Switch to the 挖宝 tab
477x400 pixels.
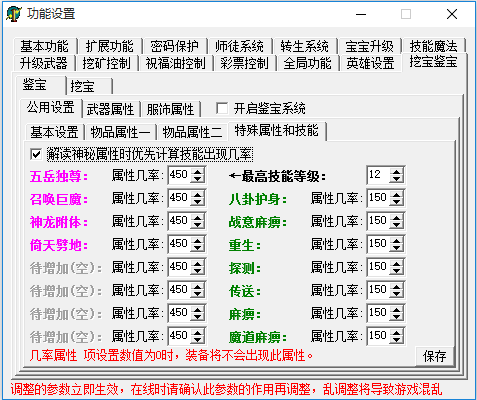[89, 86]
